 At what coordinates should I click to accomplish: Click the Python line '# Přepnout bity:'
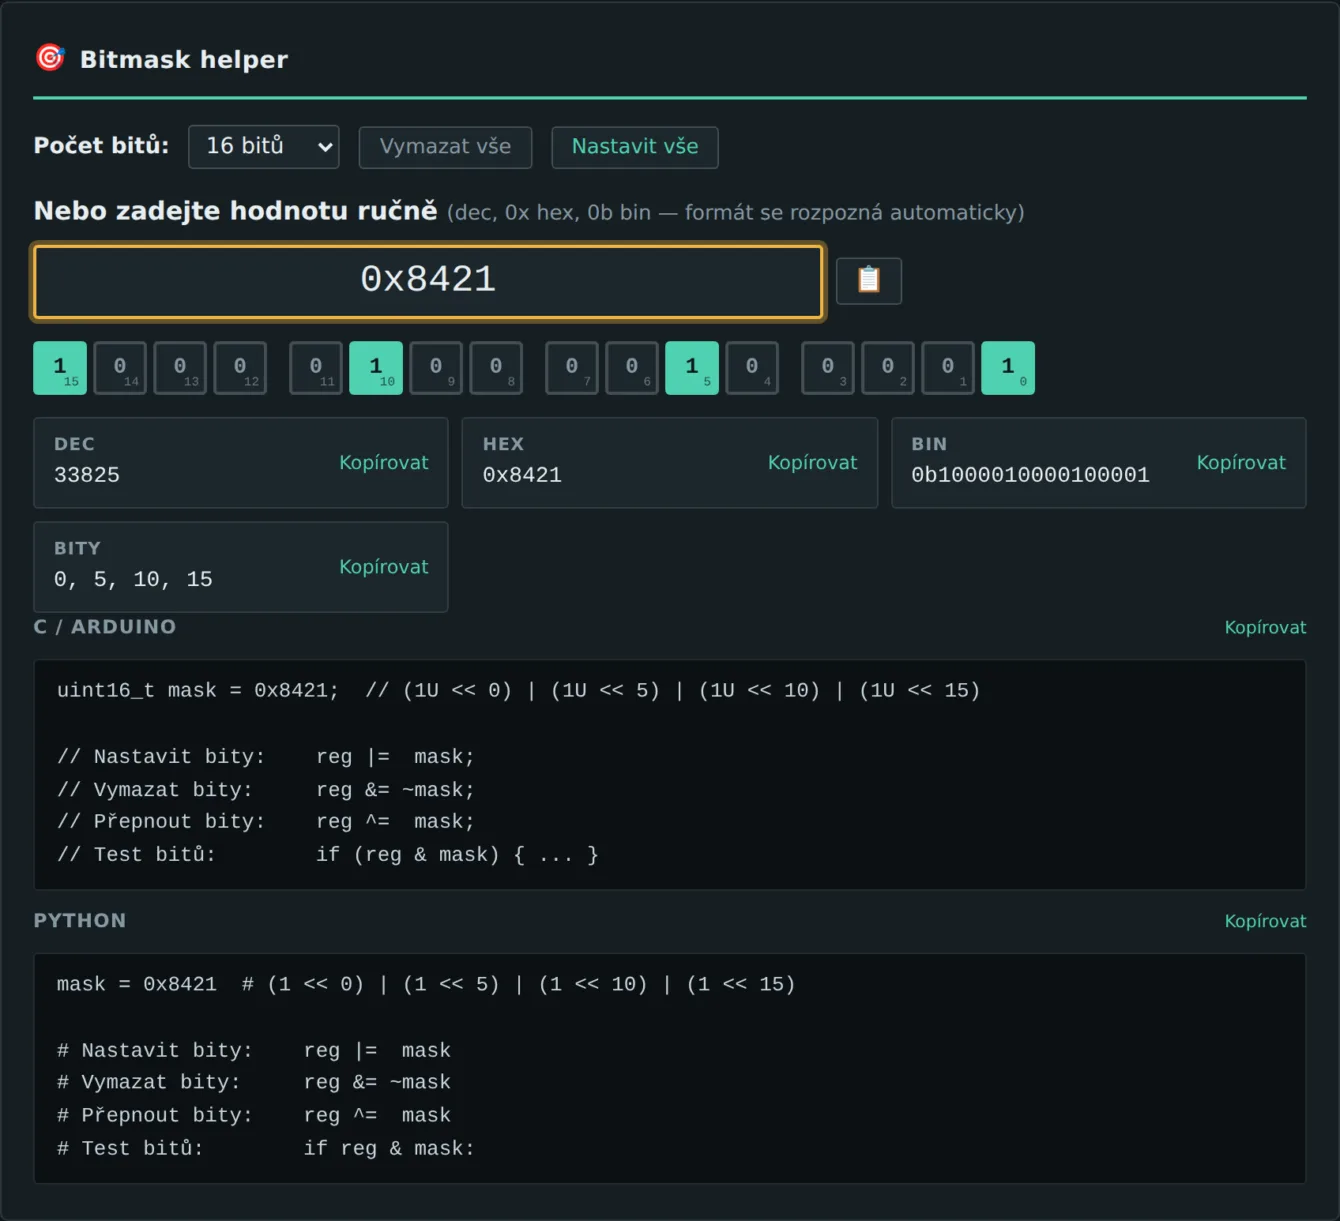(x=155, y=1116)
